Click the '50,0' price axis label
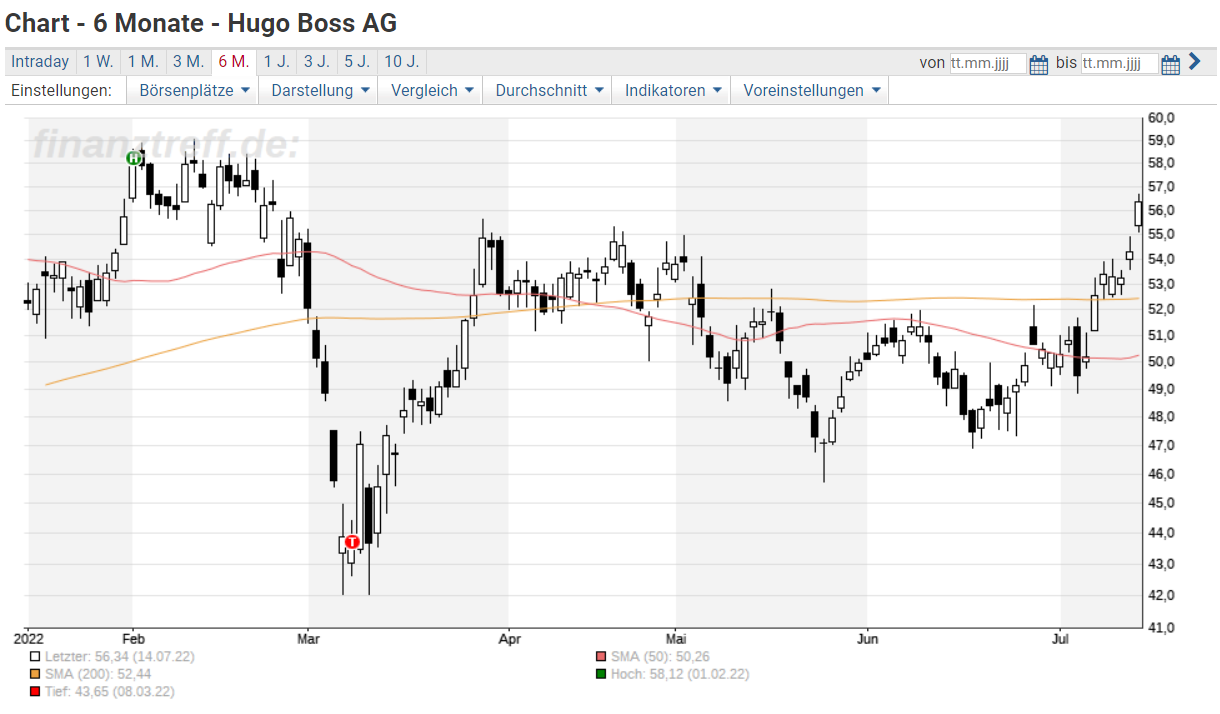Image resolution: width=1220 pixels, height=714 pixels. point(1161,361)
